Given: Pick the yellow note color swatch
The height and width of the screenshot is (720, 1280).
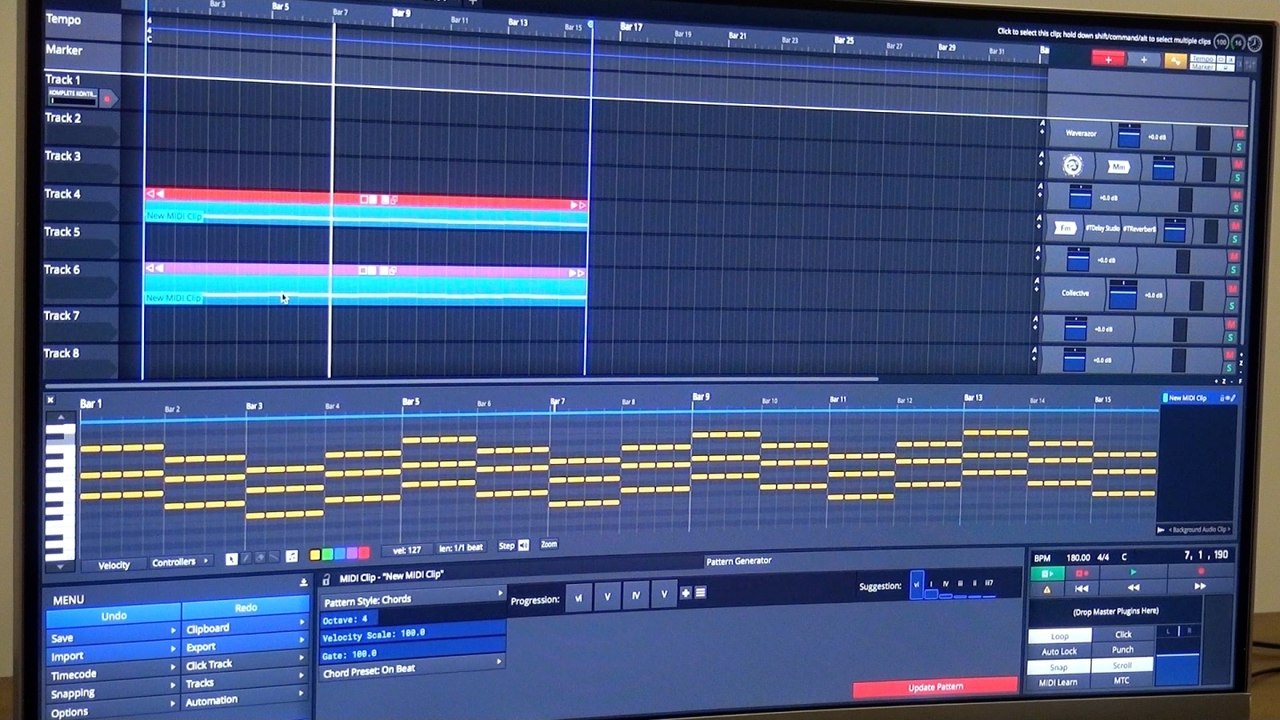Looking at the screenshot, I should click(315, 555).
